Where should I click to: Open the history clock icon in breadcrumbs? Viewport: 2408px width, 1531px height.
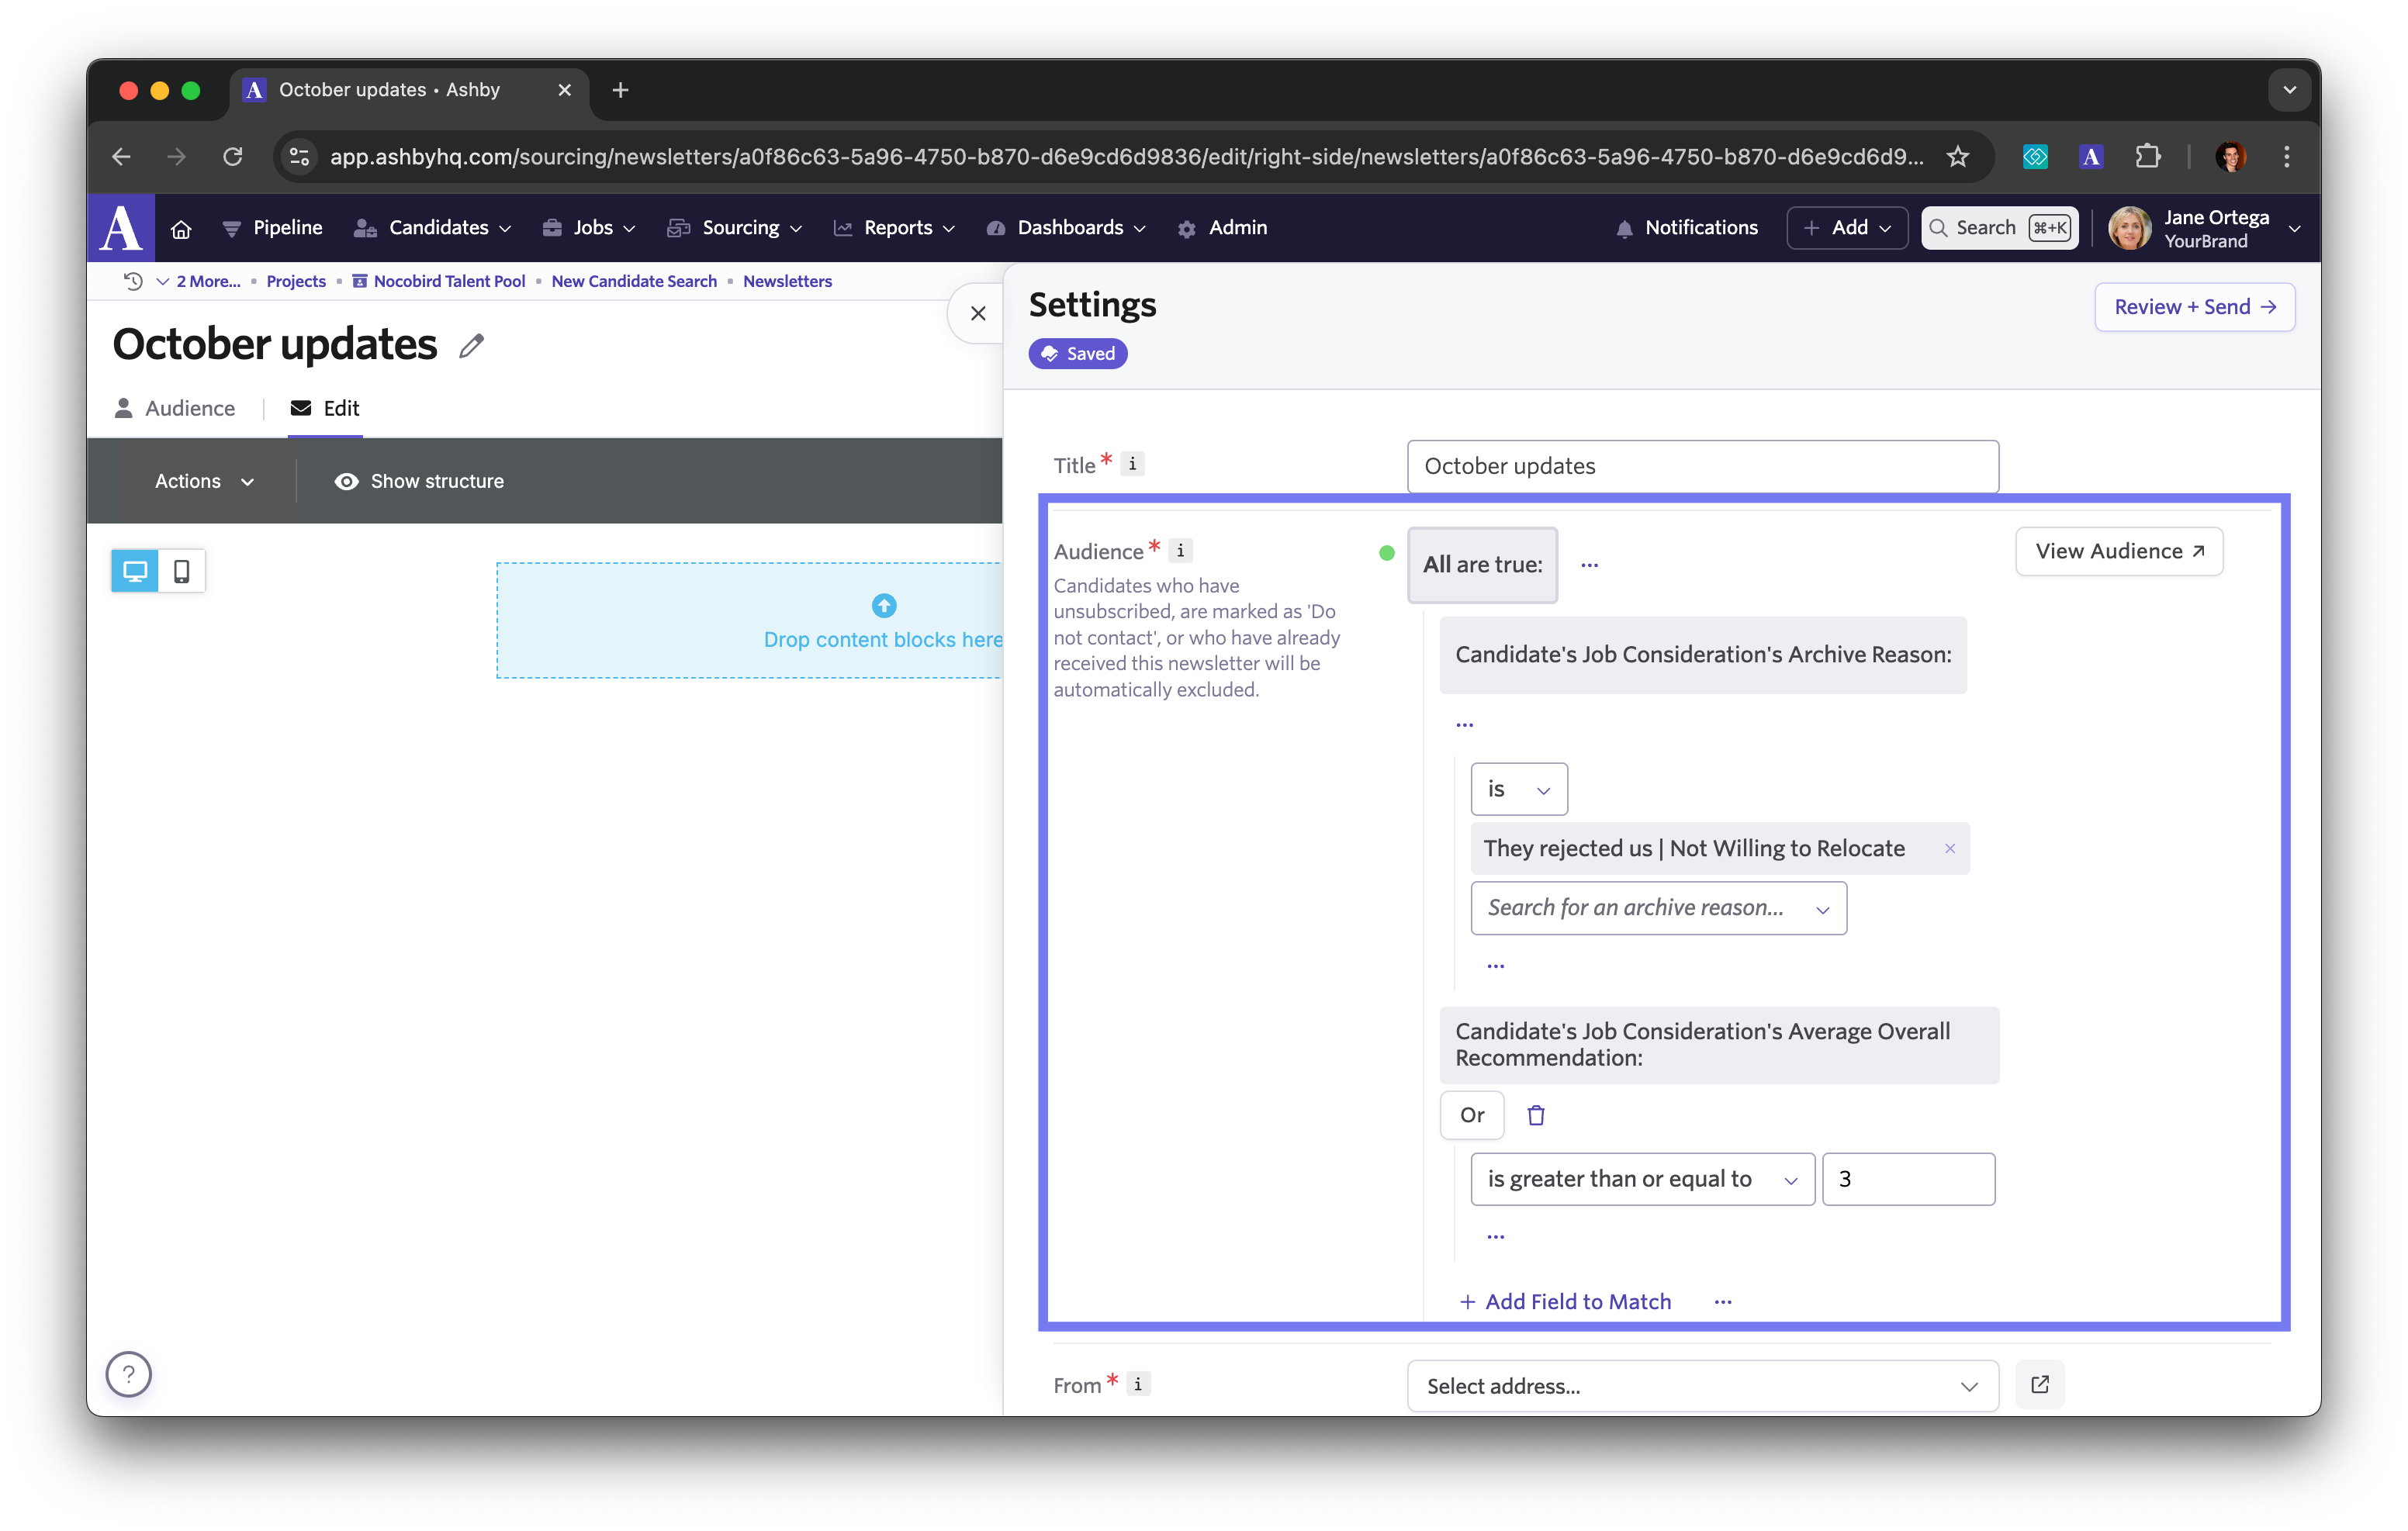click(133, 281)
